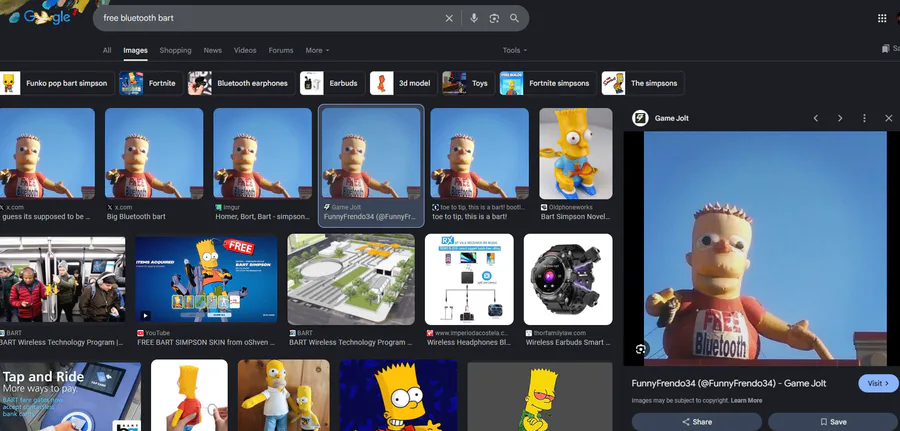Image resolution: width=900 pixels, height=431 pixels.
Task: Open Oldphoneworks Bart Simpson Novelty image
Action: (x=576, y=153)
